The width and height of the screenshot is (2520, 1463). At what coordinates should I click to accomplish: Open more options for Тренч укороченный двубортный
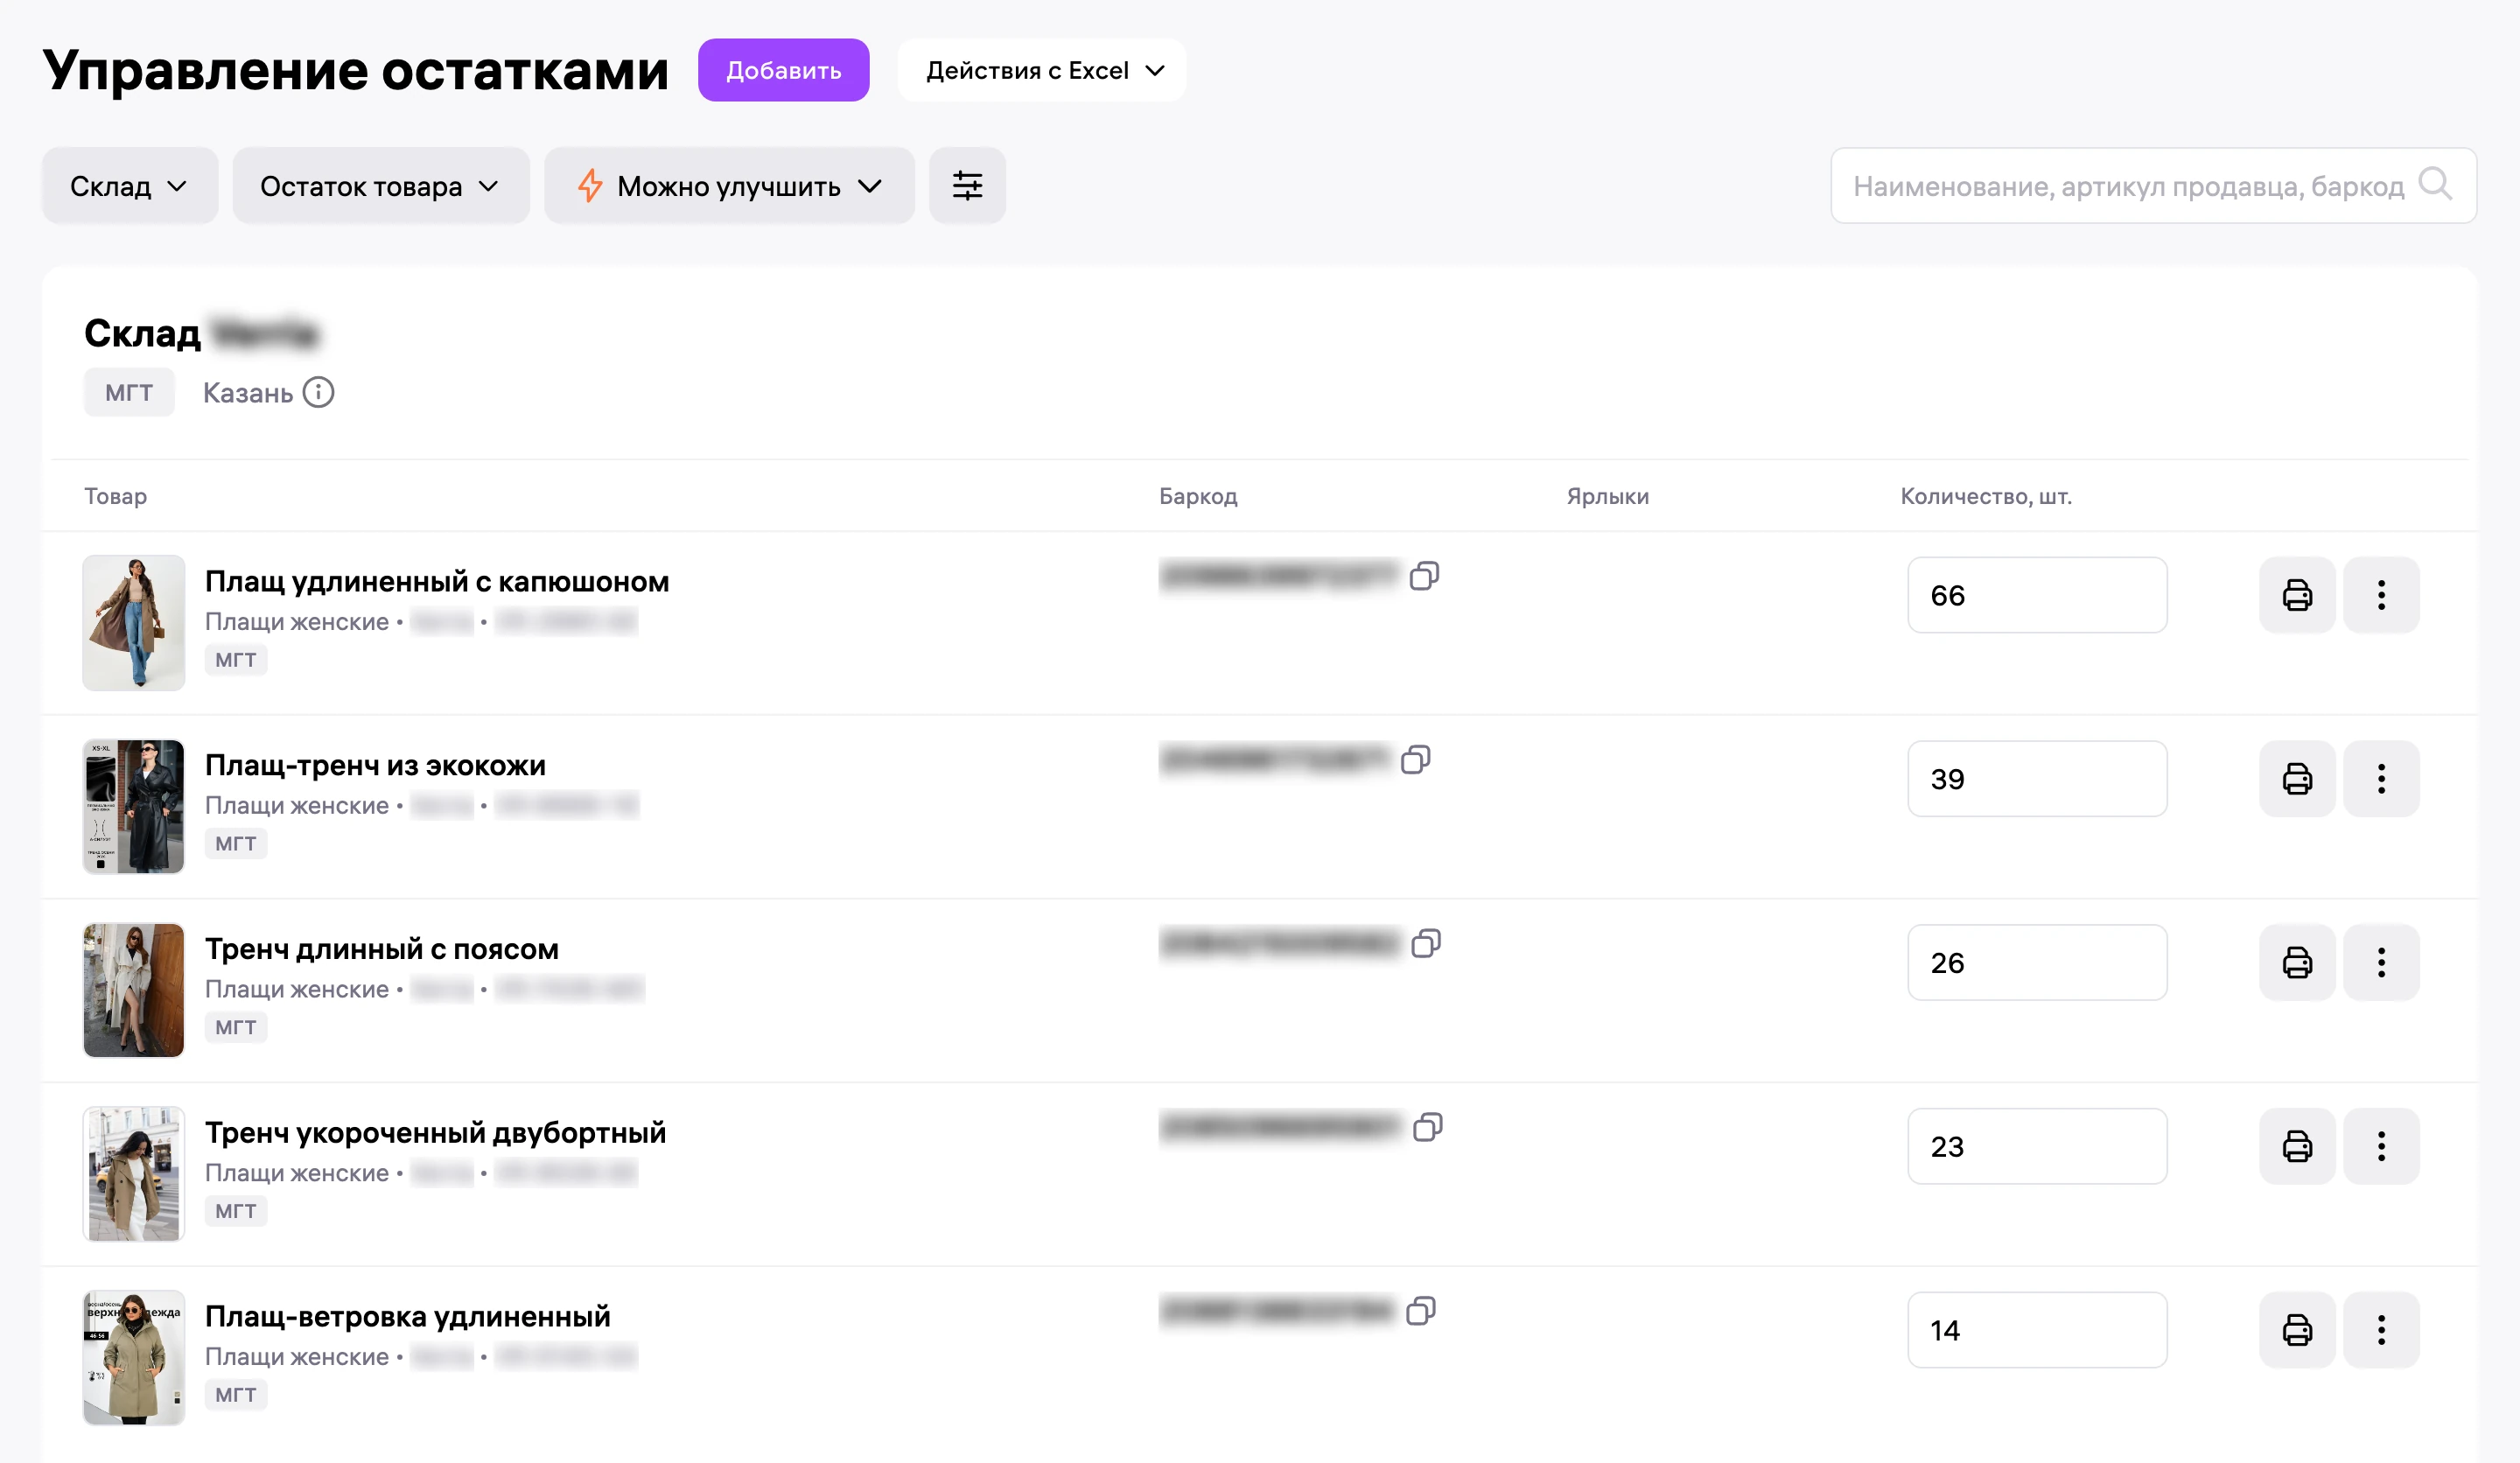(x=2381, y=1146)
